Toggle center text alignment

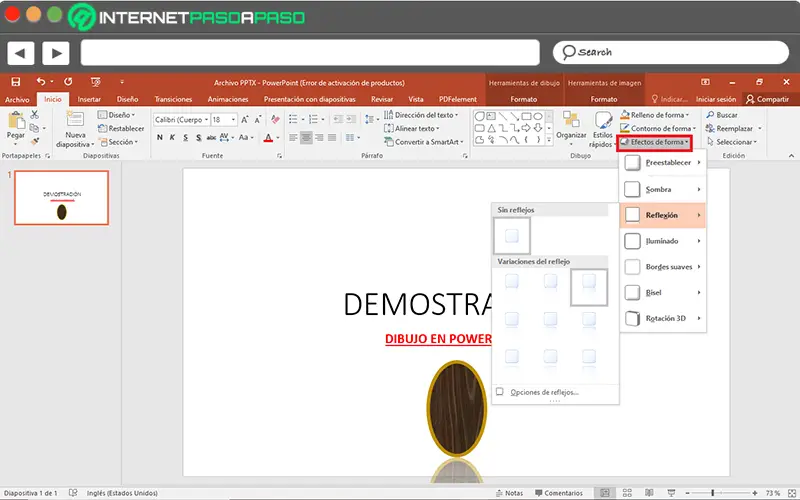[307, 138]
